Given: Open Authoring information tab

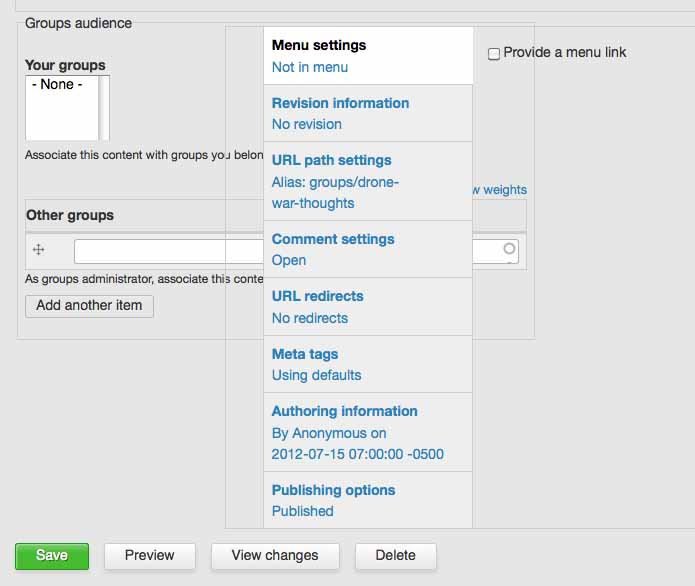Looking at the screenshot, I should coord(368,432).
